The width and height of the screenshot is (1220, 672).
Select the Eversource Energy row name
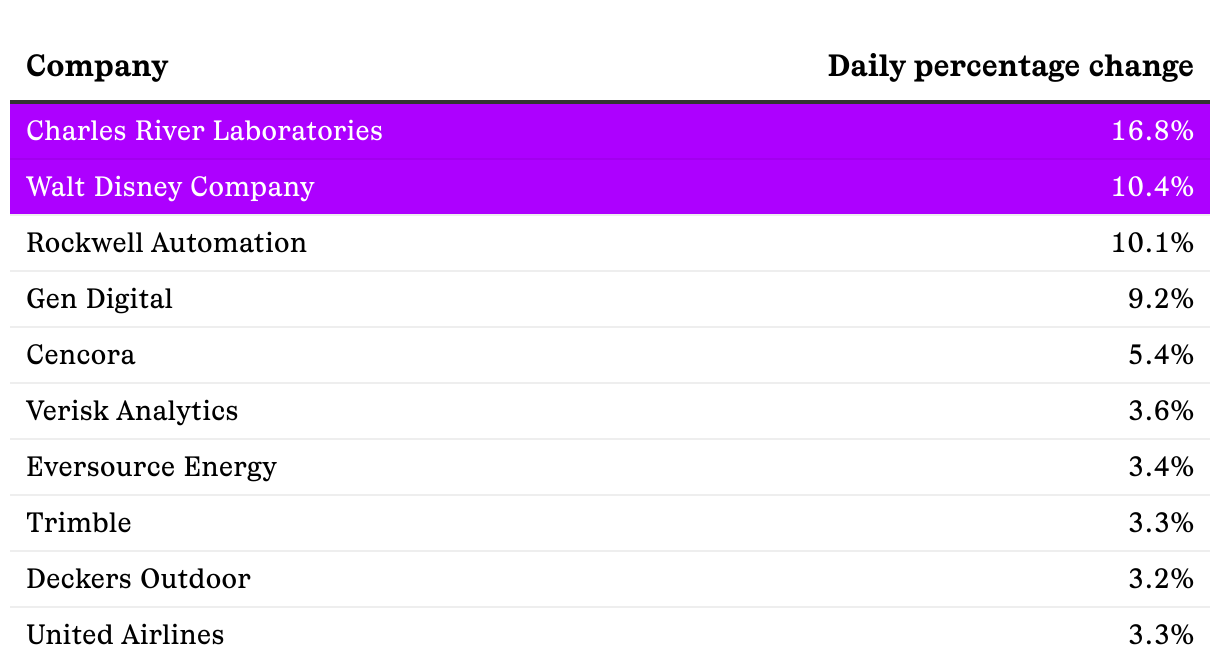(151, 467)
